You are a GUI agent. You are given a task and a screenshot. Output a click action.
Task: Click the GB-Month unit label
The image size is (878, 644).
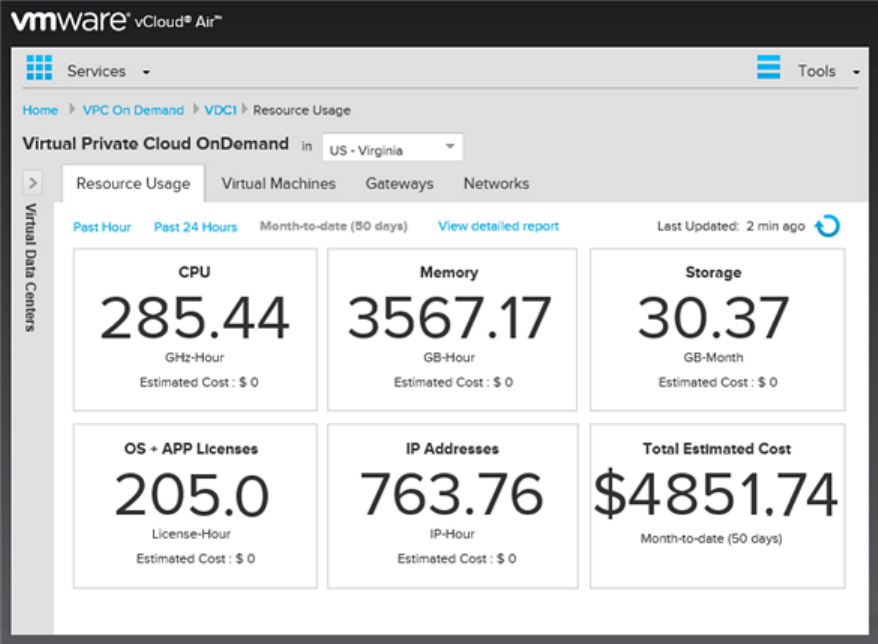713,357
